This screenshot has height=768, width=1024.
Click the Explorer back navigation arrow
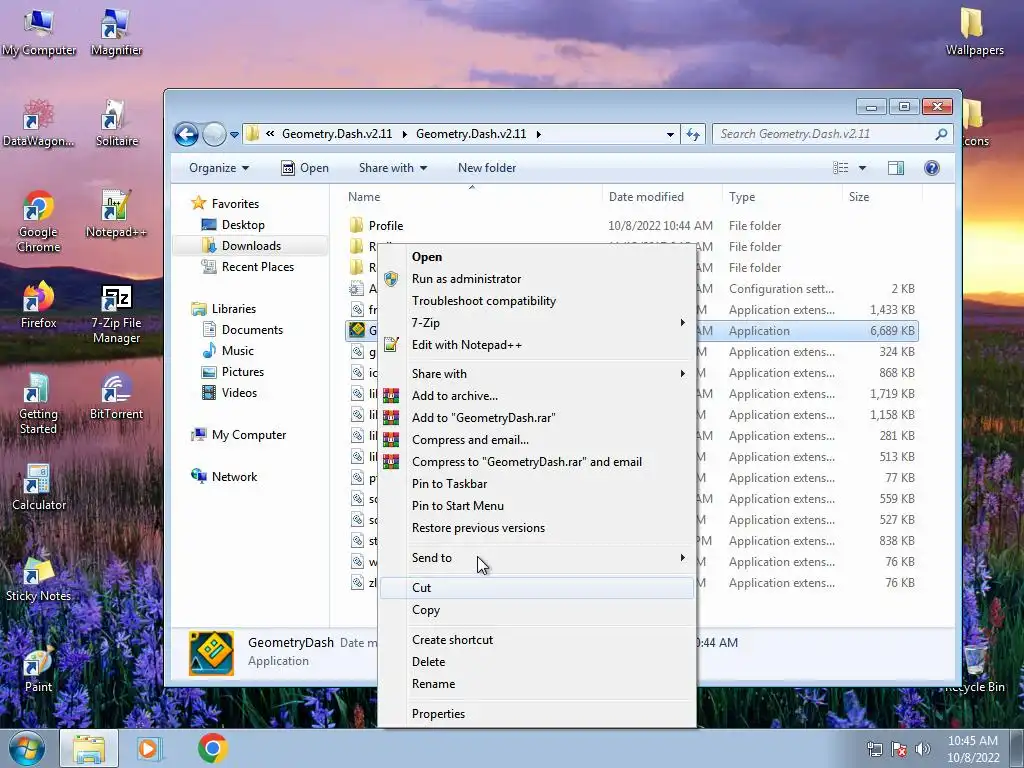pos(186,135)
